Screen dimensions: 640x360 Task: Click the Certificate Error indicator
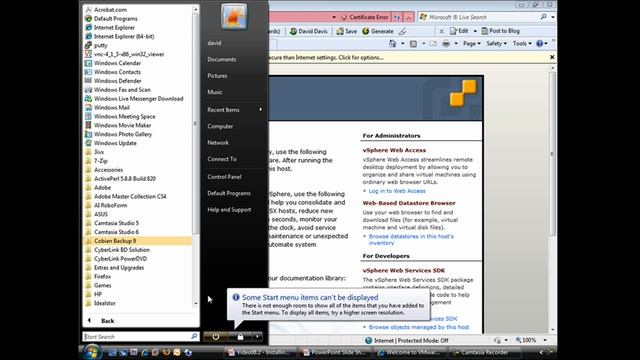(x=365, y=17)
